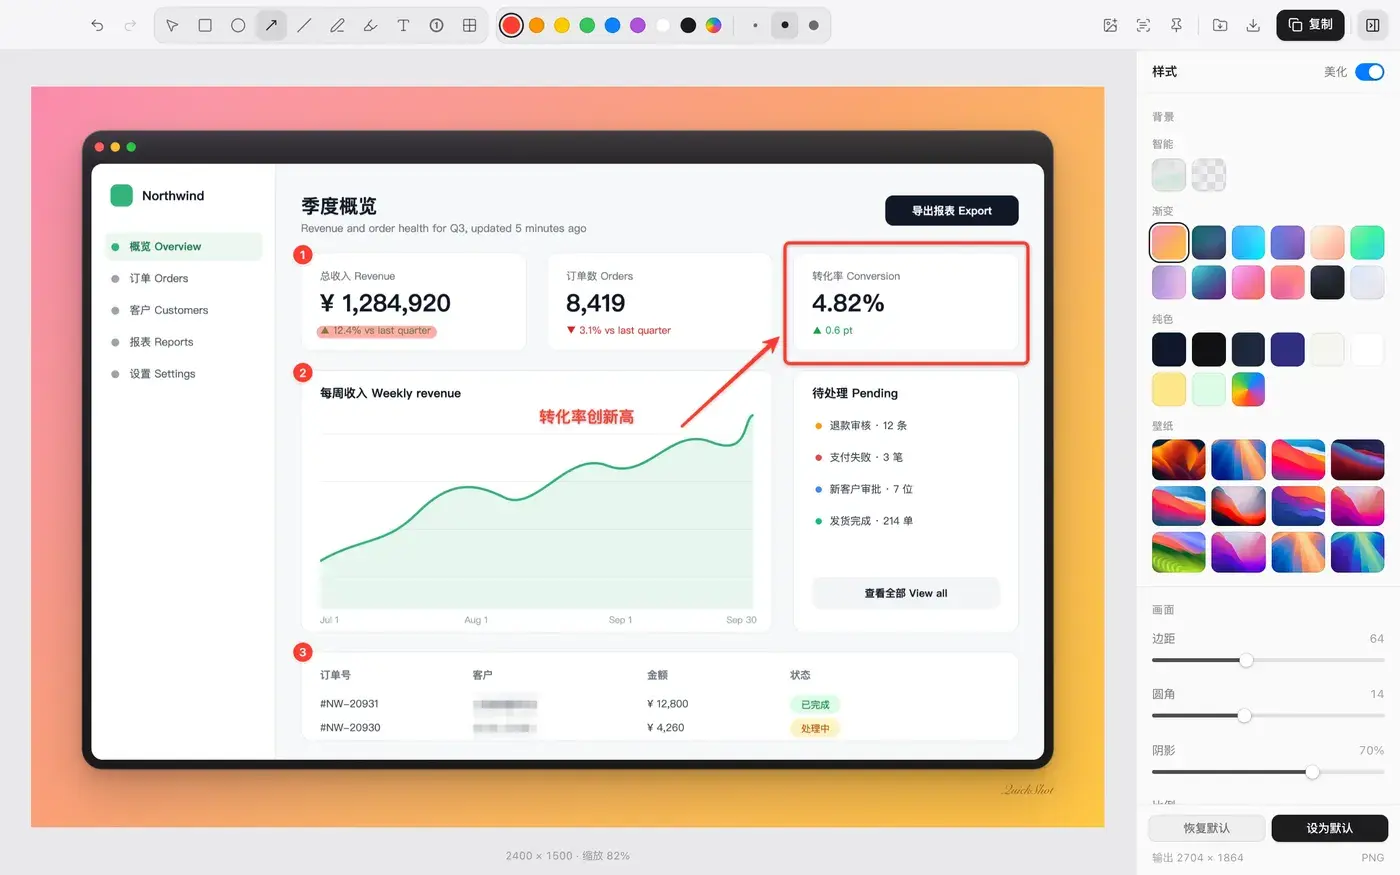Open the rainbow custom color picker in toolbar
The width and height of the screenshot is (1400, 875).
(x=713, y=25)
